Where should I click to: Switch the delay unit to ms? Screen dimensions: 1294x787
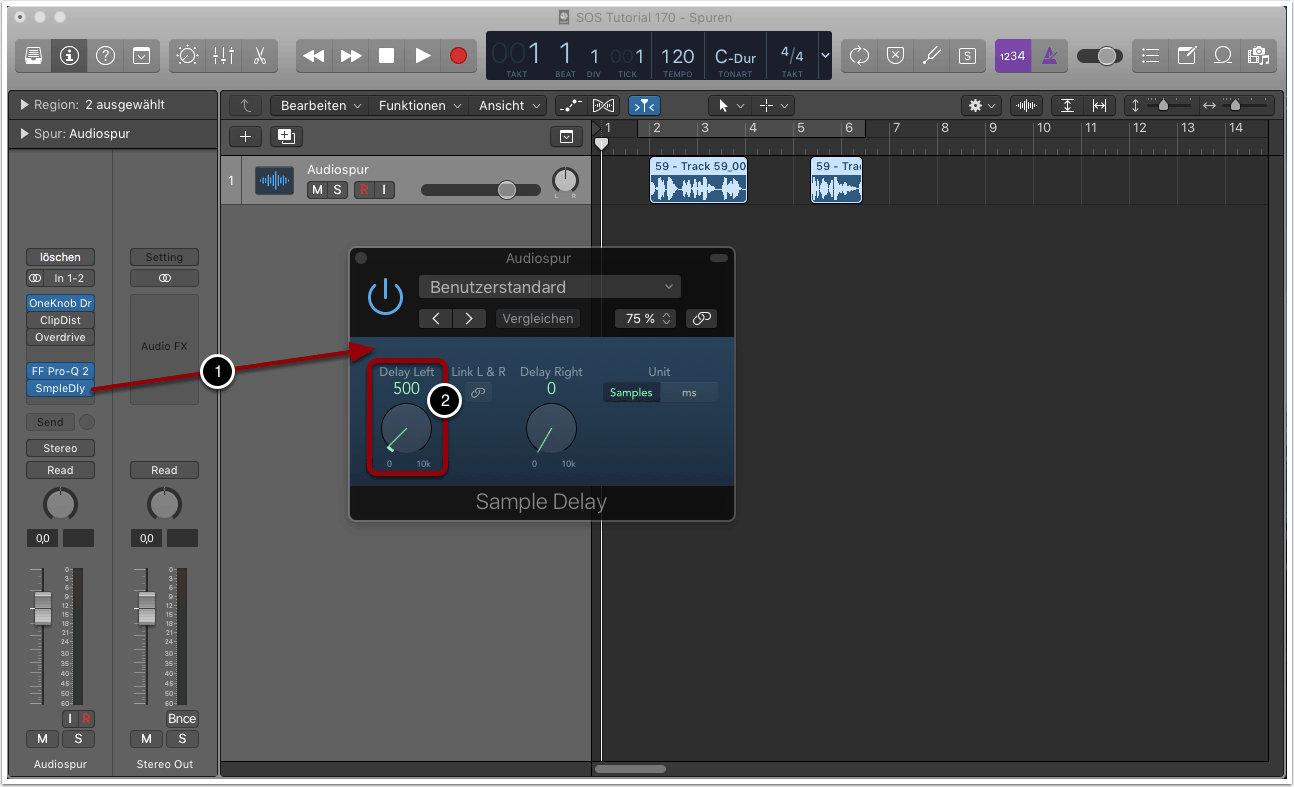(x=689, y=393)
